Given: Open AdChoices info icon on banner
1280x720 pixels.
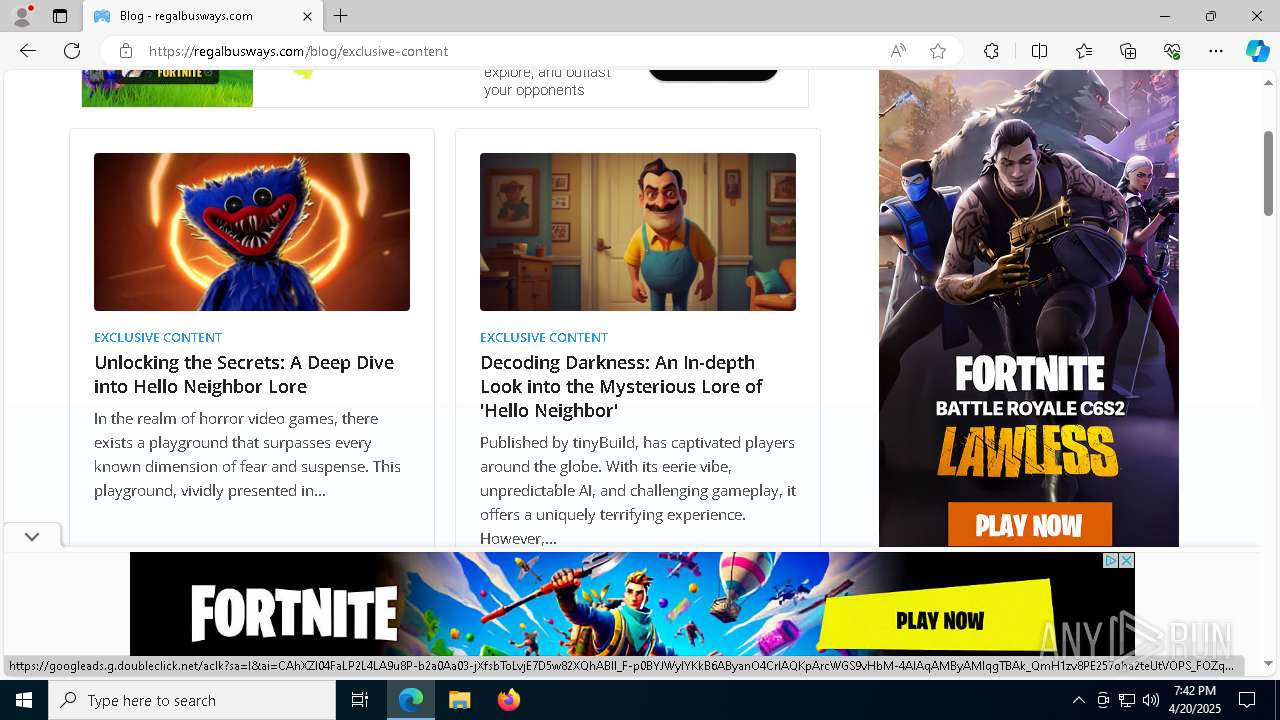Looking at the screenshot, I should click(x=1110, y=561).
